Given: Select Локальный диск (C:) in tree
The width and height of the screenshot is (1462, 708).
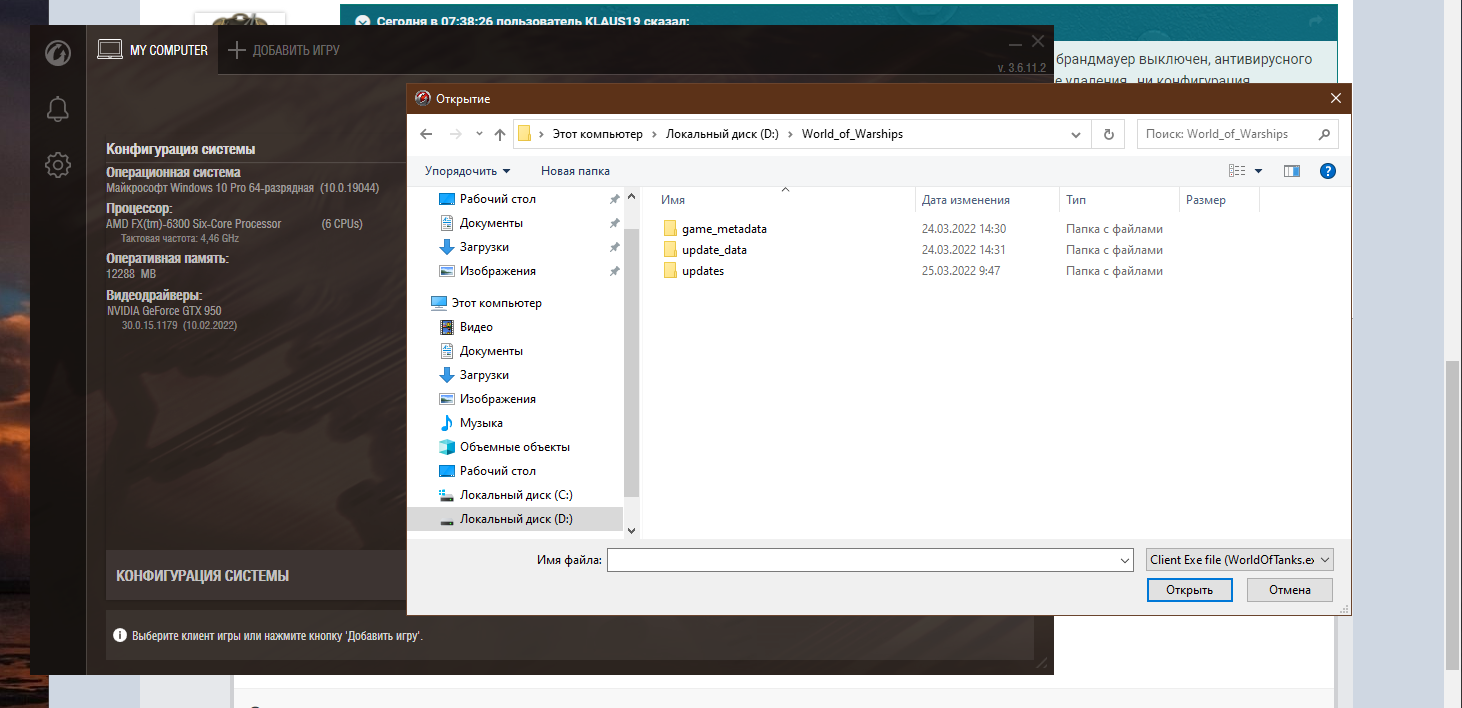Looking at the screenshot, I should (x=516, y=495).
